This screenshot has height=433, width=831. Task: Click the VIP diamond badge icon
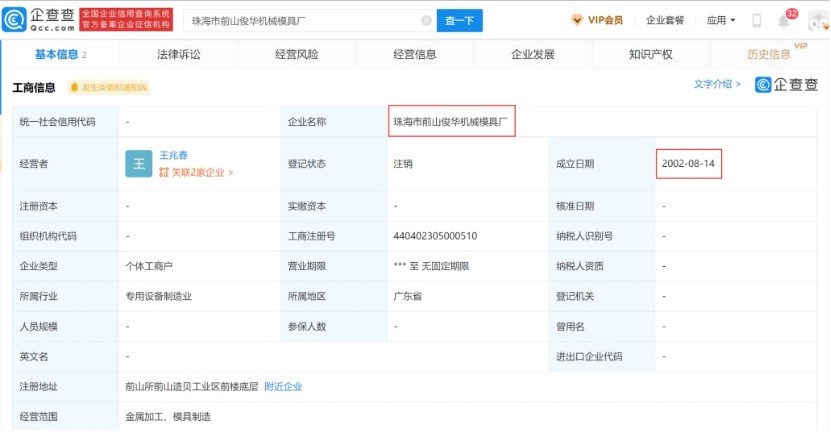pyautogui.click(x=577, y=20)
